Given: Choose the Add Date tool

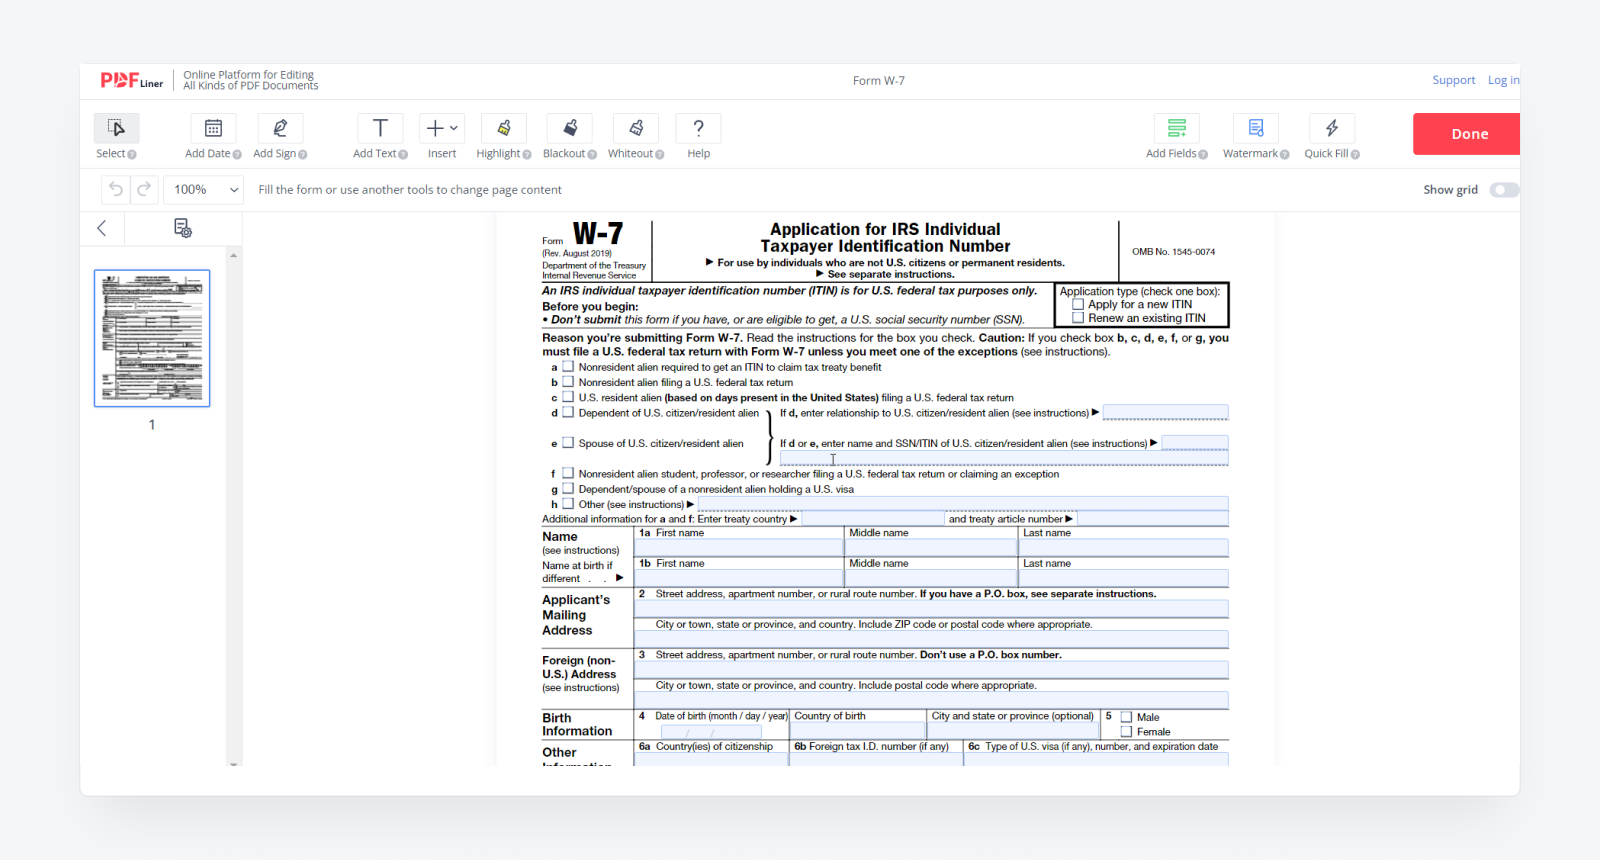Looking at the screenshot, I should tap(213, 128).
